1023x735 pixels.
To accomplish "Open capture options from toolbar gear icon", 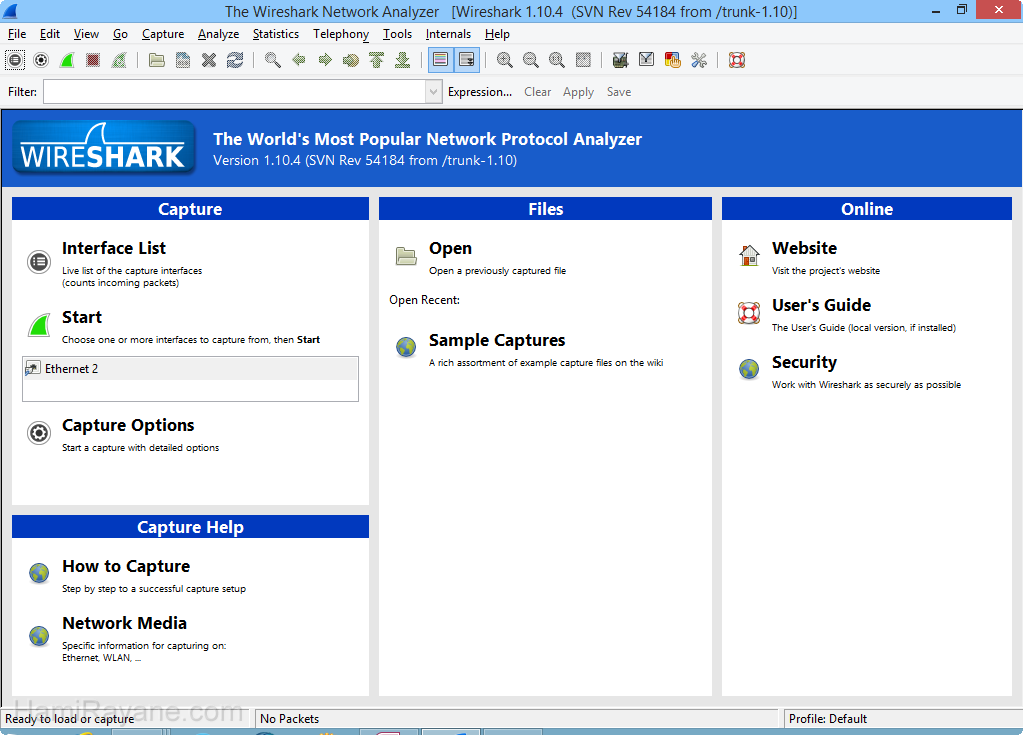I will click(41, 60).
